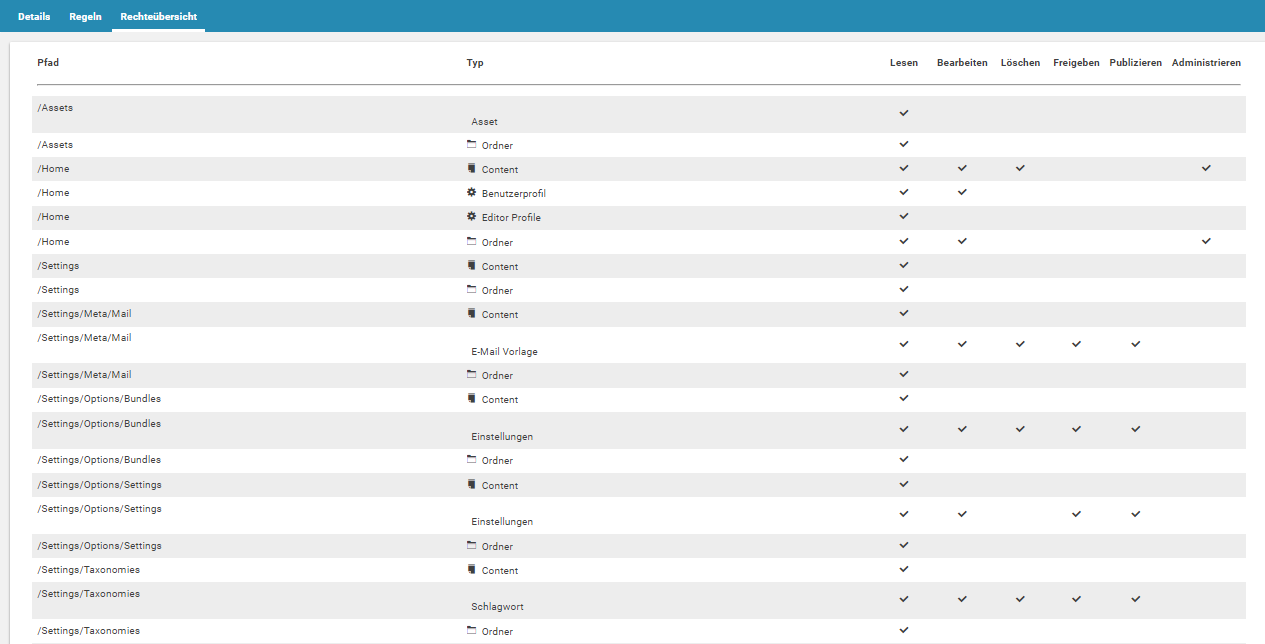Click the content icon in the /Settings/Taxonomies Content row

tap(471, 569)
